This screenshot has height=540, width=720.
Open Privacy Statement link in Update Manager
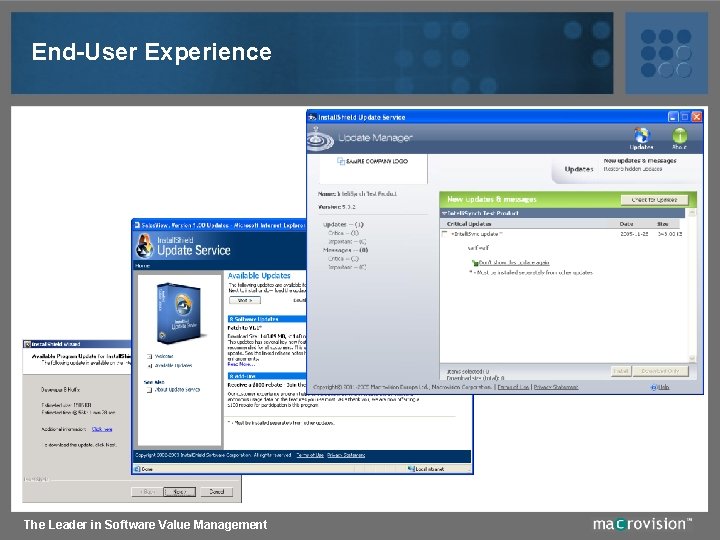pyautogui.click(x=556, y=388)
